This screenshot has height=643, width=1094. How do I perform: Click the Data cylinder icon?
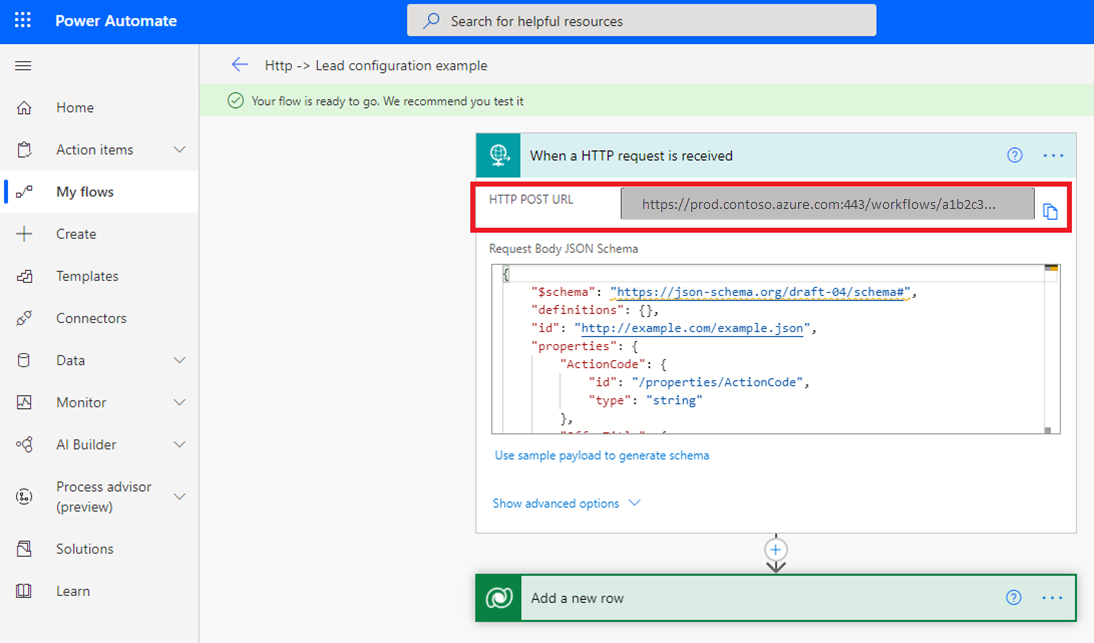pos(24,360)
